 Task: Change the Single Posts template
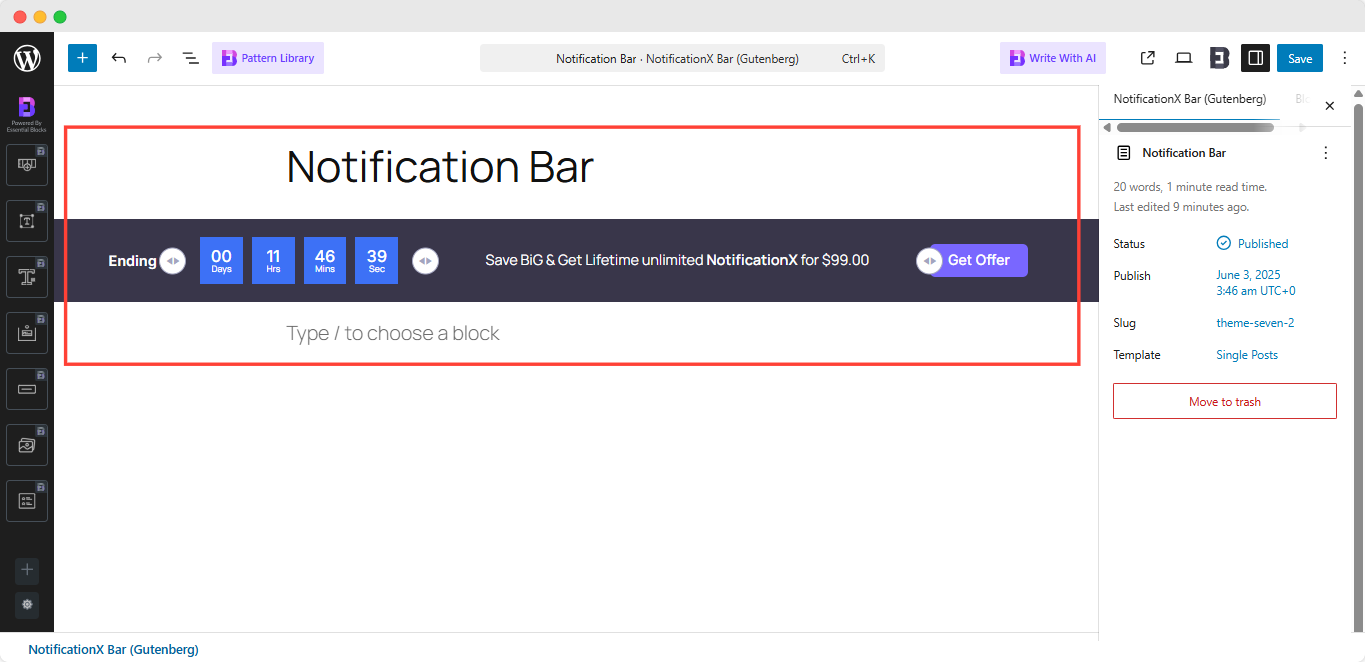1247,355
